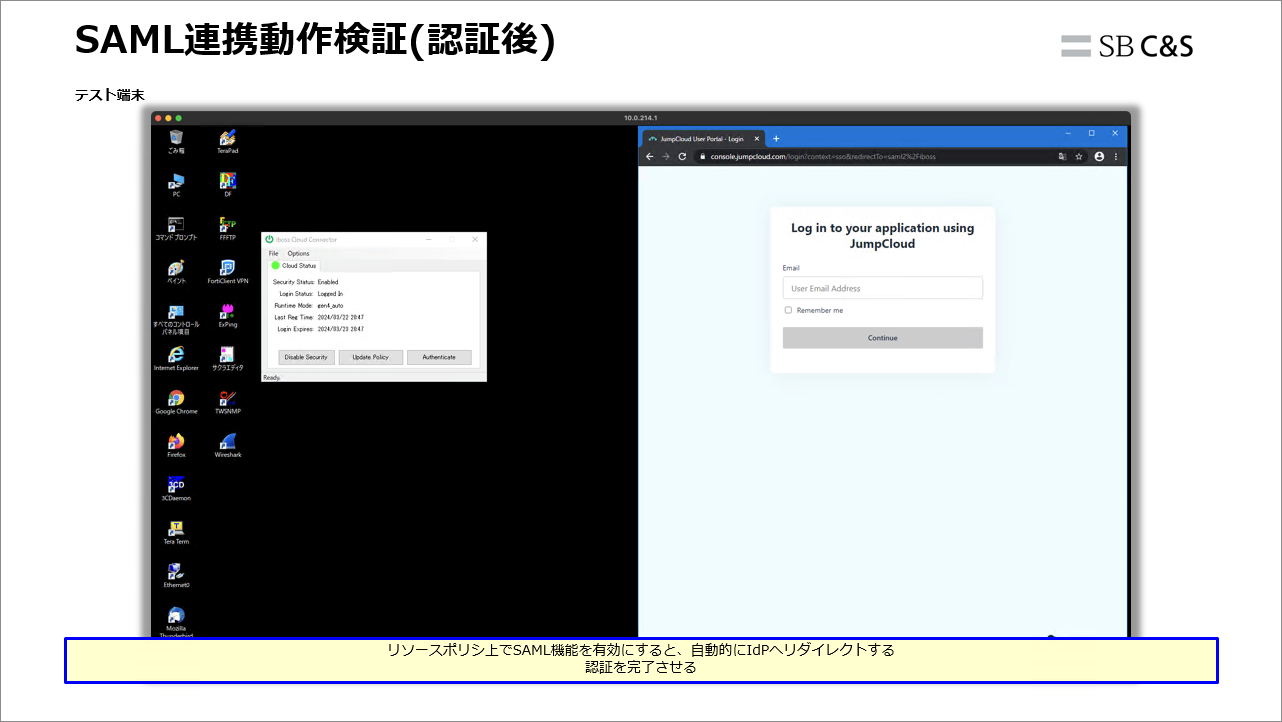Viewport: 1282px width, 722px height.
Task: Launch TWSNMP from the desktop
Action: pos(227,398)
